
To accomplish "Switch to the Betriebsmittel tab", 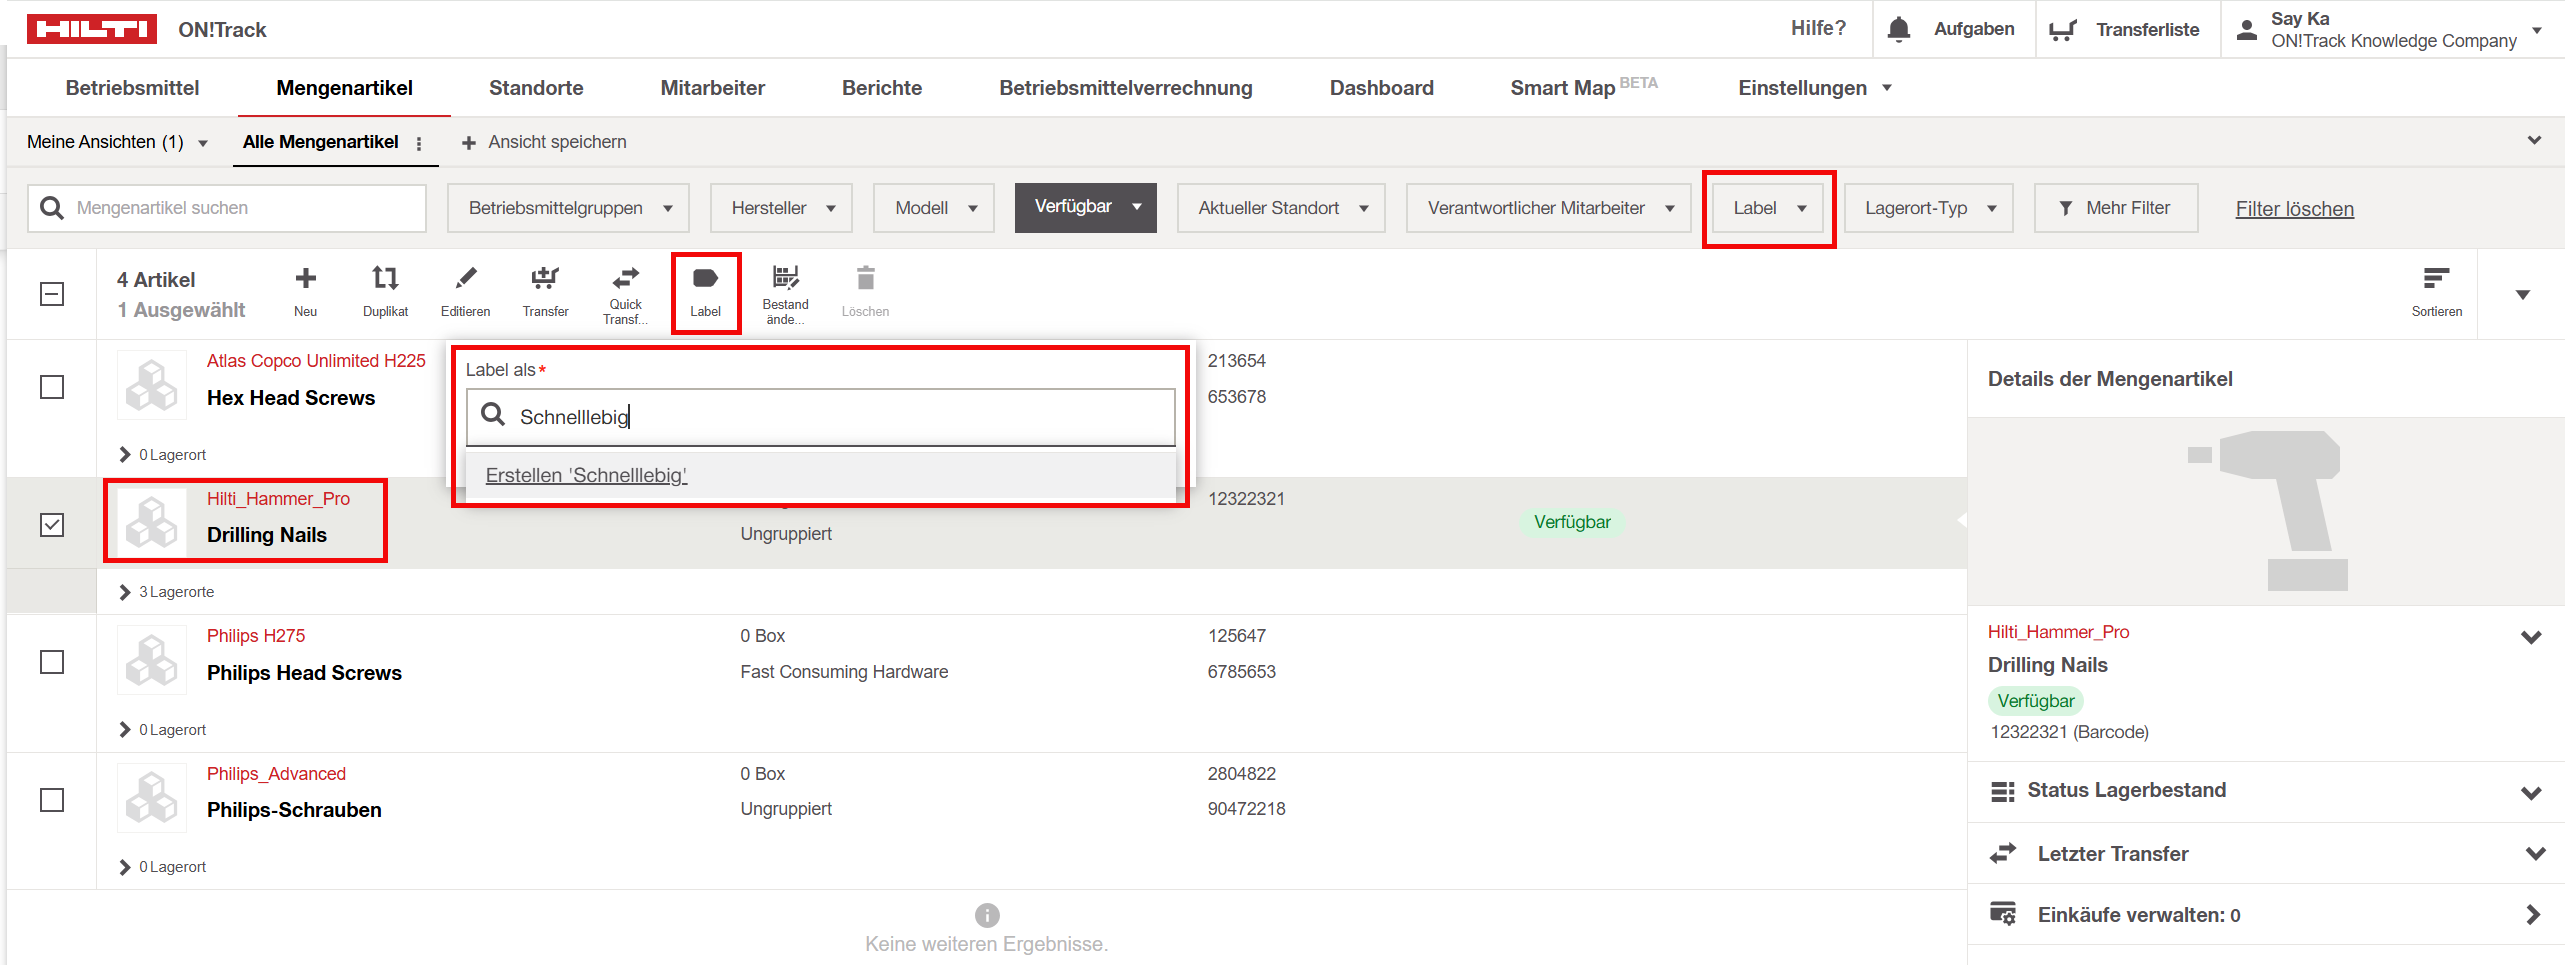I will tap(132, 88).
